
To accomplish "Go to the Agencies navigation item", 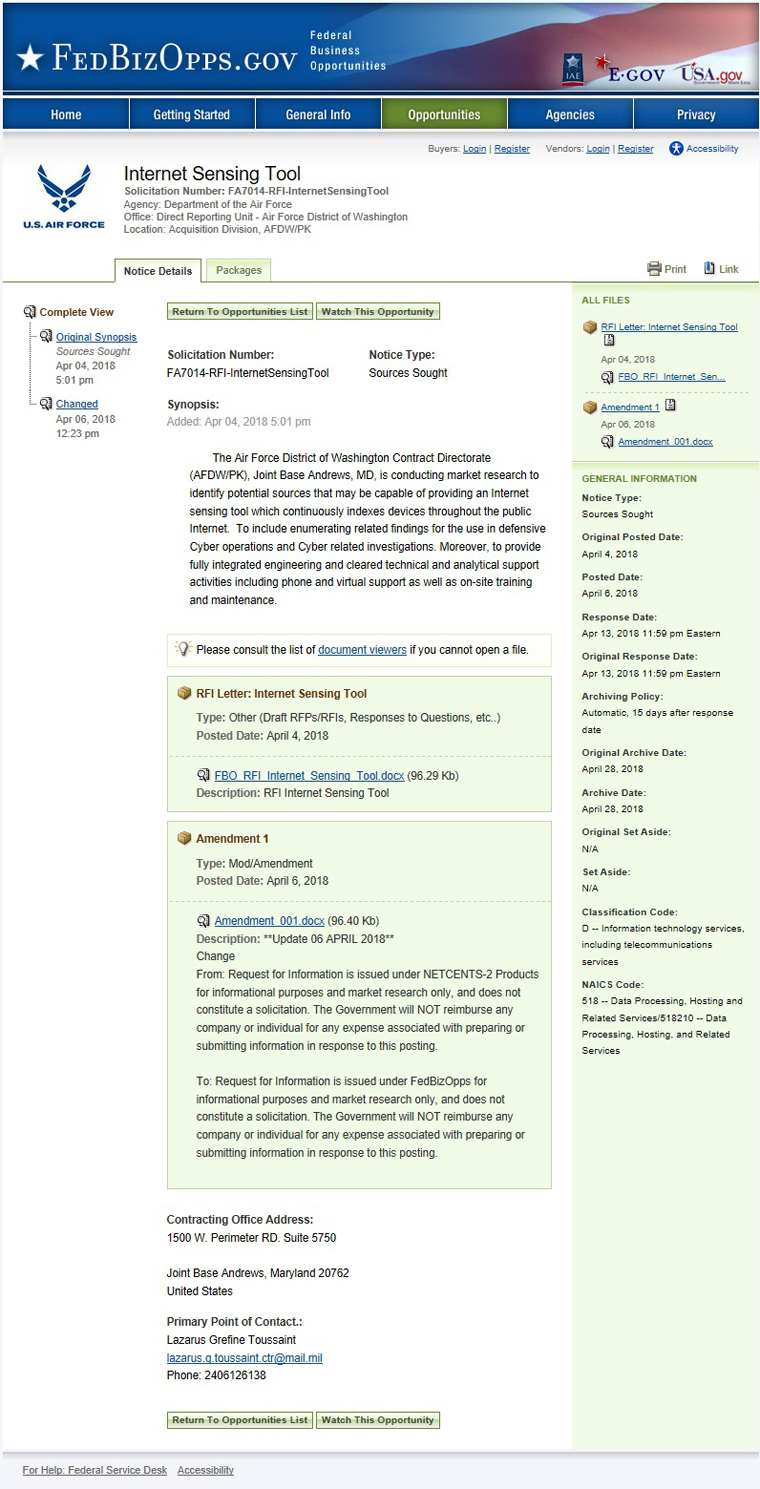I will [570, 115].
